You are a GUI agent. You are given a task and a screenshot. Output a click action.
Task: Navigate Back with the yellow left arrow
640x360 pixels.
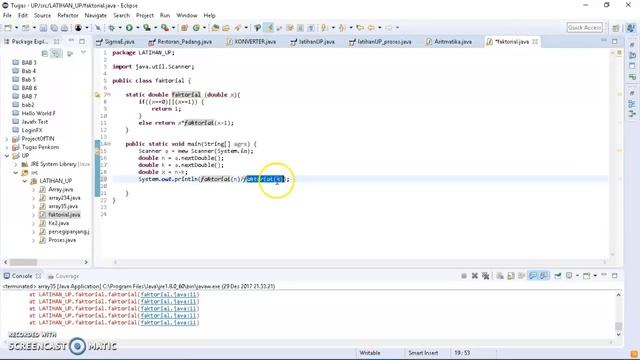[x=371, y=28]
